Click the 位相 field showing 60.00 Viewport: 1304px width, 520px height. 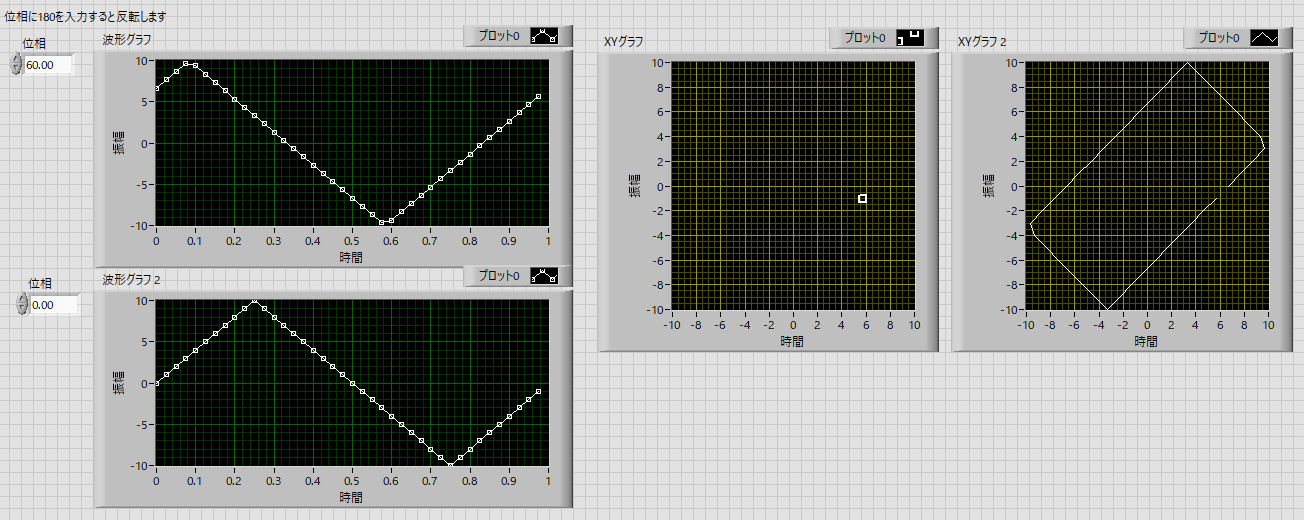coord(50,65)
